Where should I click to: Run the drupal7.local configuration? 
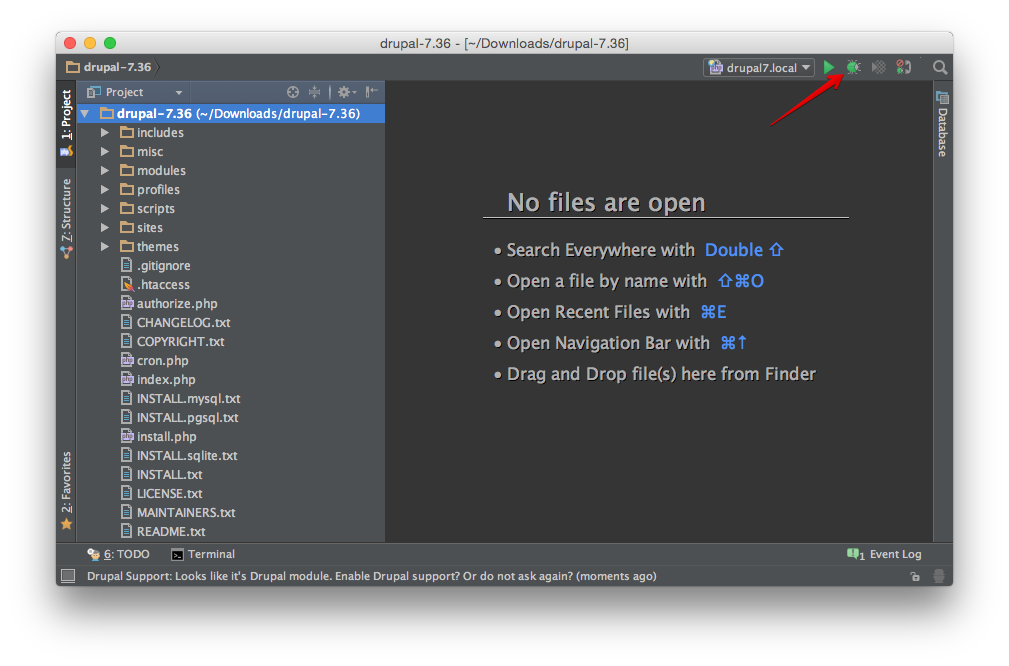[x=829, y=67]
